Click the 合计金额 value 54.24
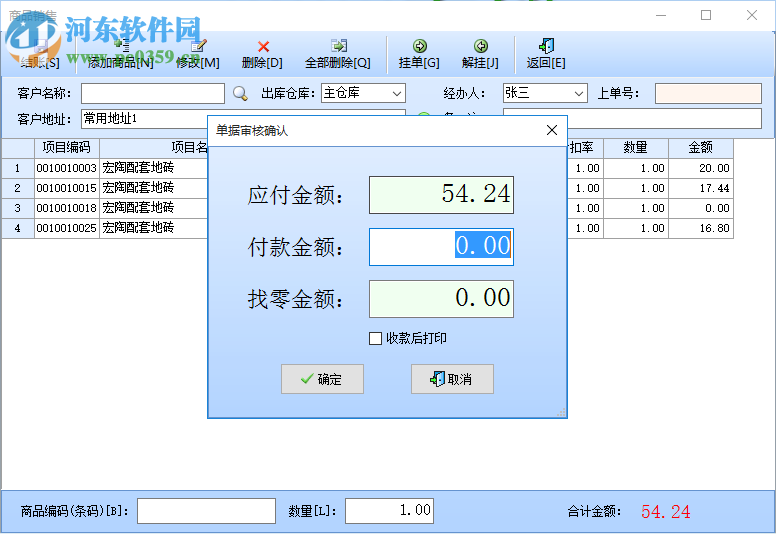 [x=665, y=512]
